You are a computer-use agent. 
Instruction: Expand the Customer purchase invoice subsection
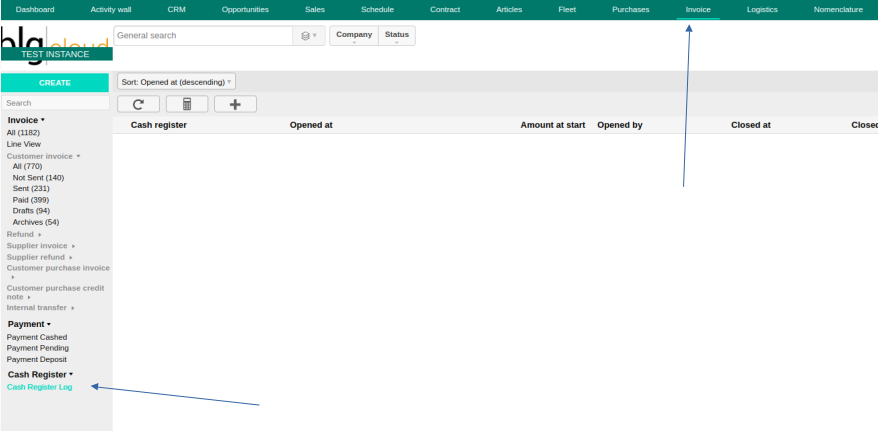click(58, 272)
